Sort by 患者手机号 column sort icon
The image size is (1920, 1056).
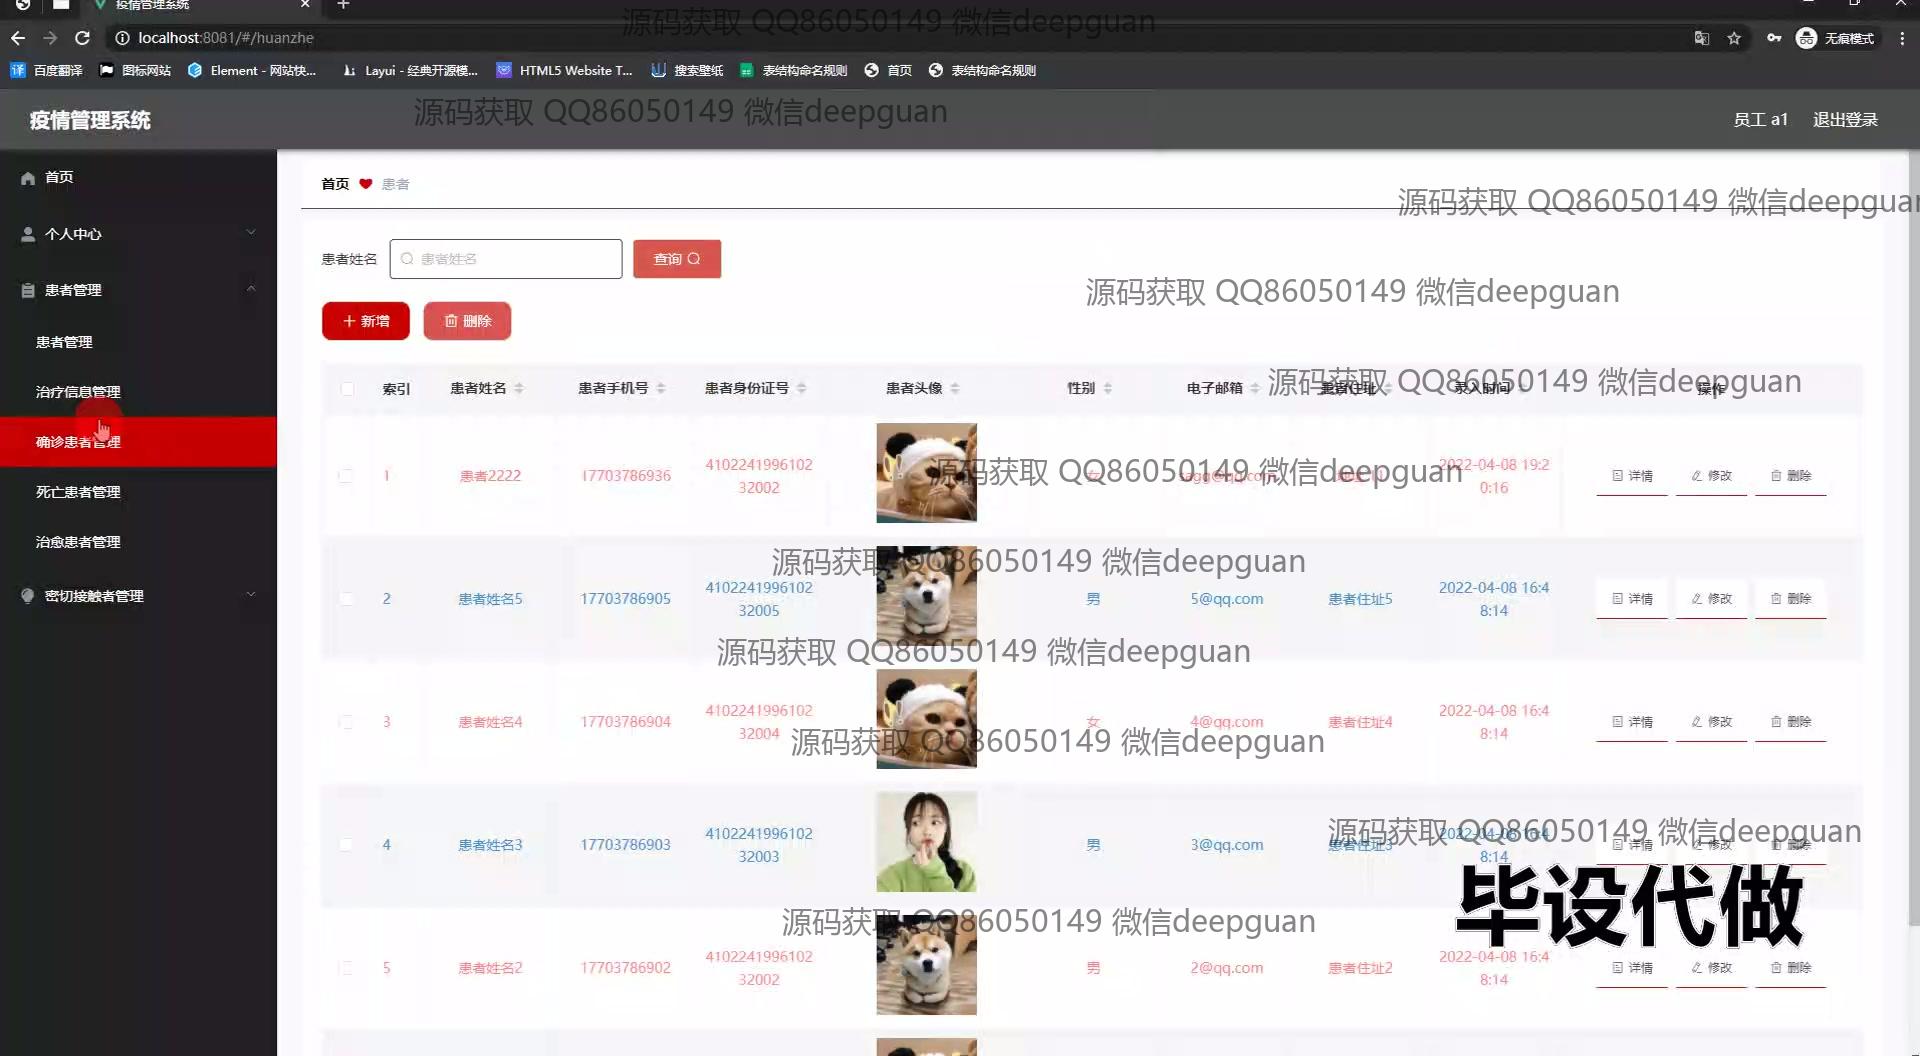661,388
